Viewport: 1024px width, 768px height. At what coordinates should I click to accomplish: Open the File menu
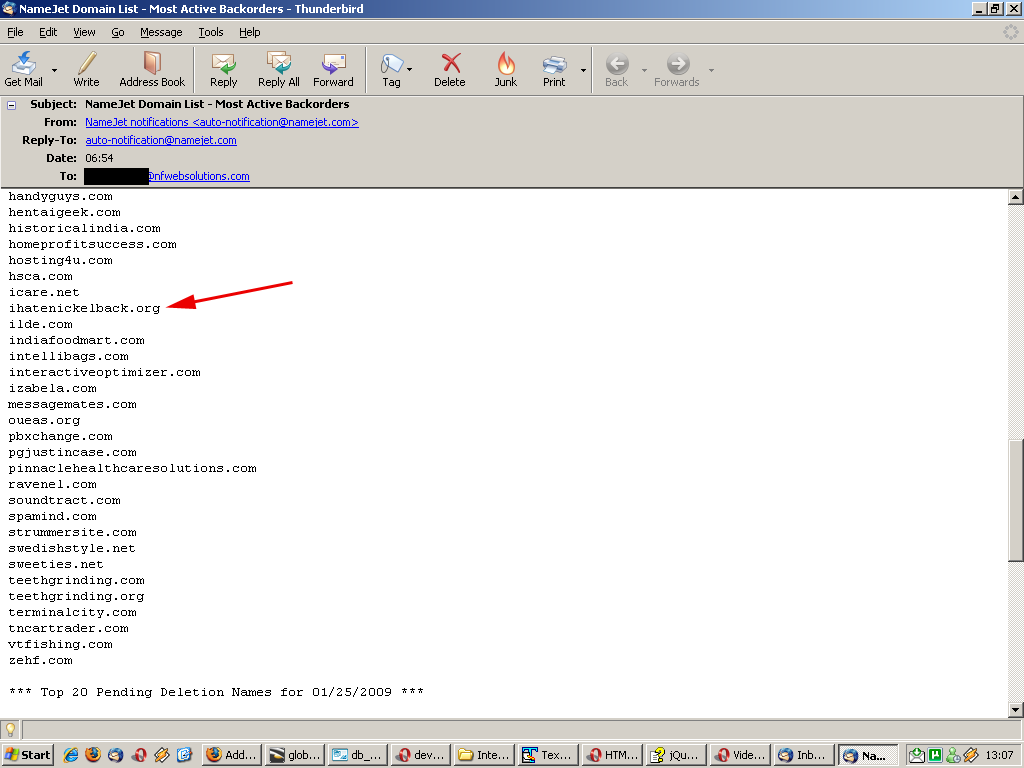tap(15, 32)
